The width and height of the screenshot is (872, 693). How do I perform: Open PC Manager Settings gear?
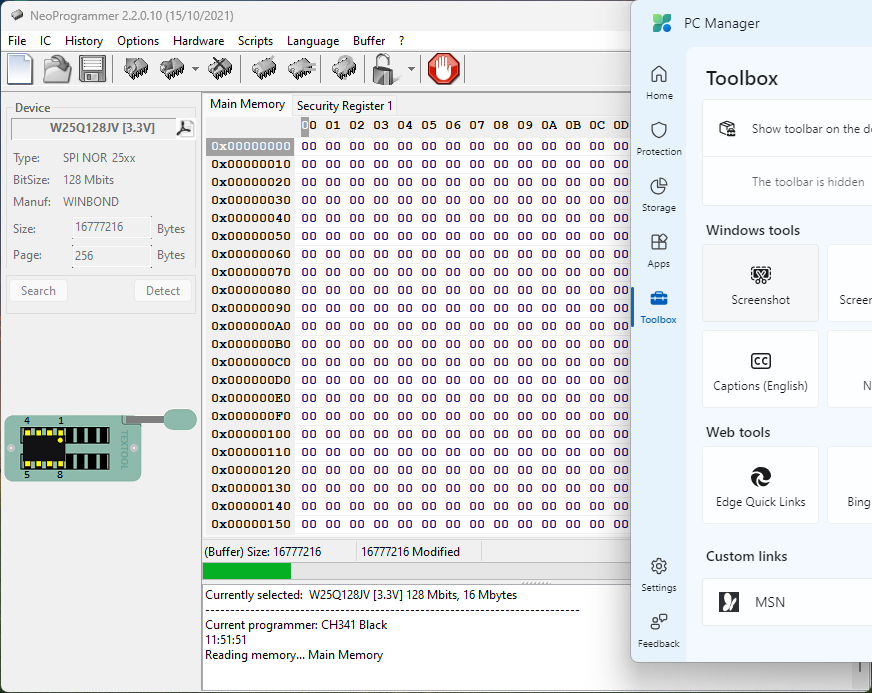[659, 574]
